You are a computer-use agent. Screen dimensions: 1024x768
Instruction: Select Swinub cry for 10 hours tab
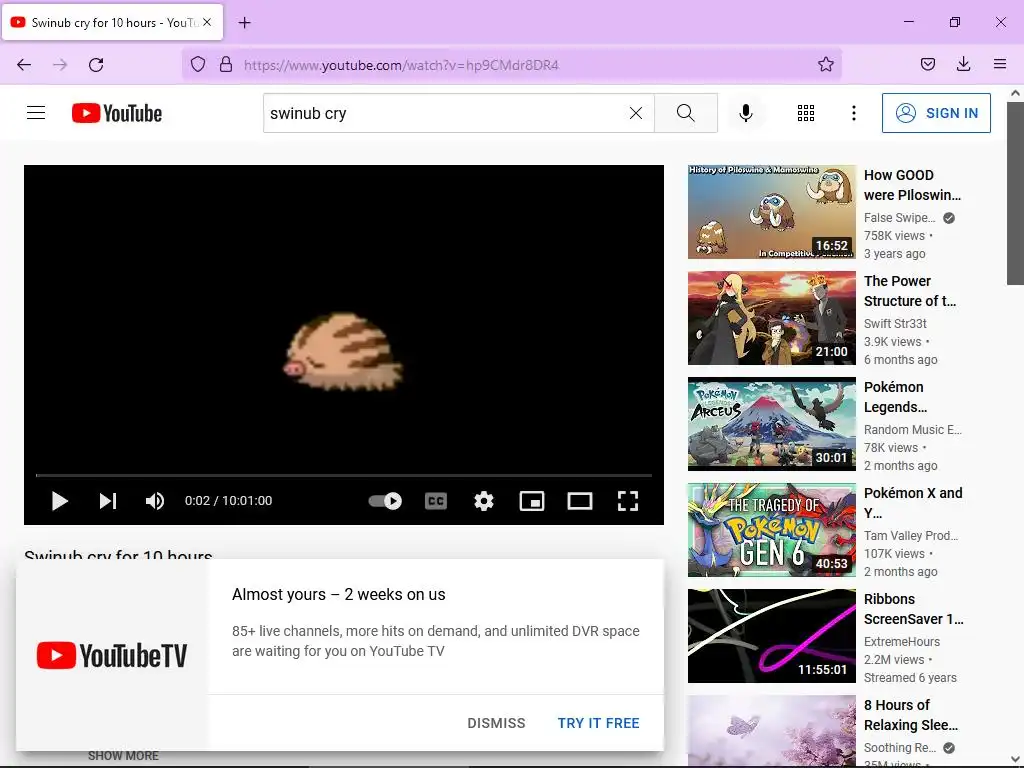click(x=113, y=22)
